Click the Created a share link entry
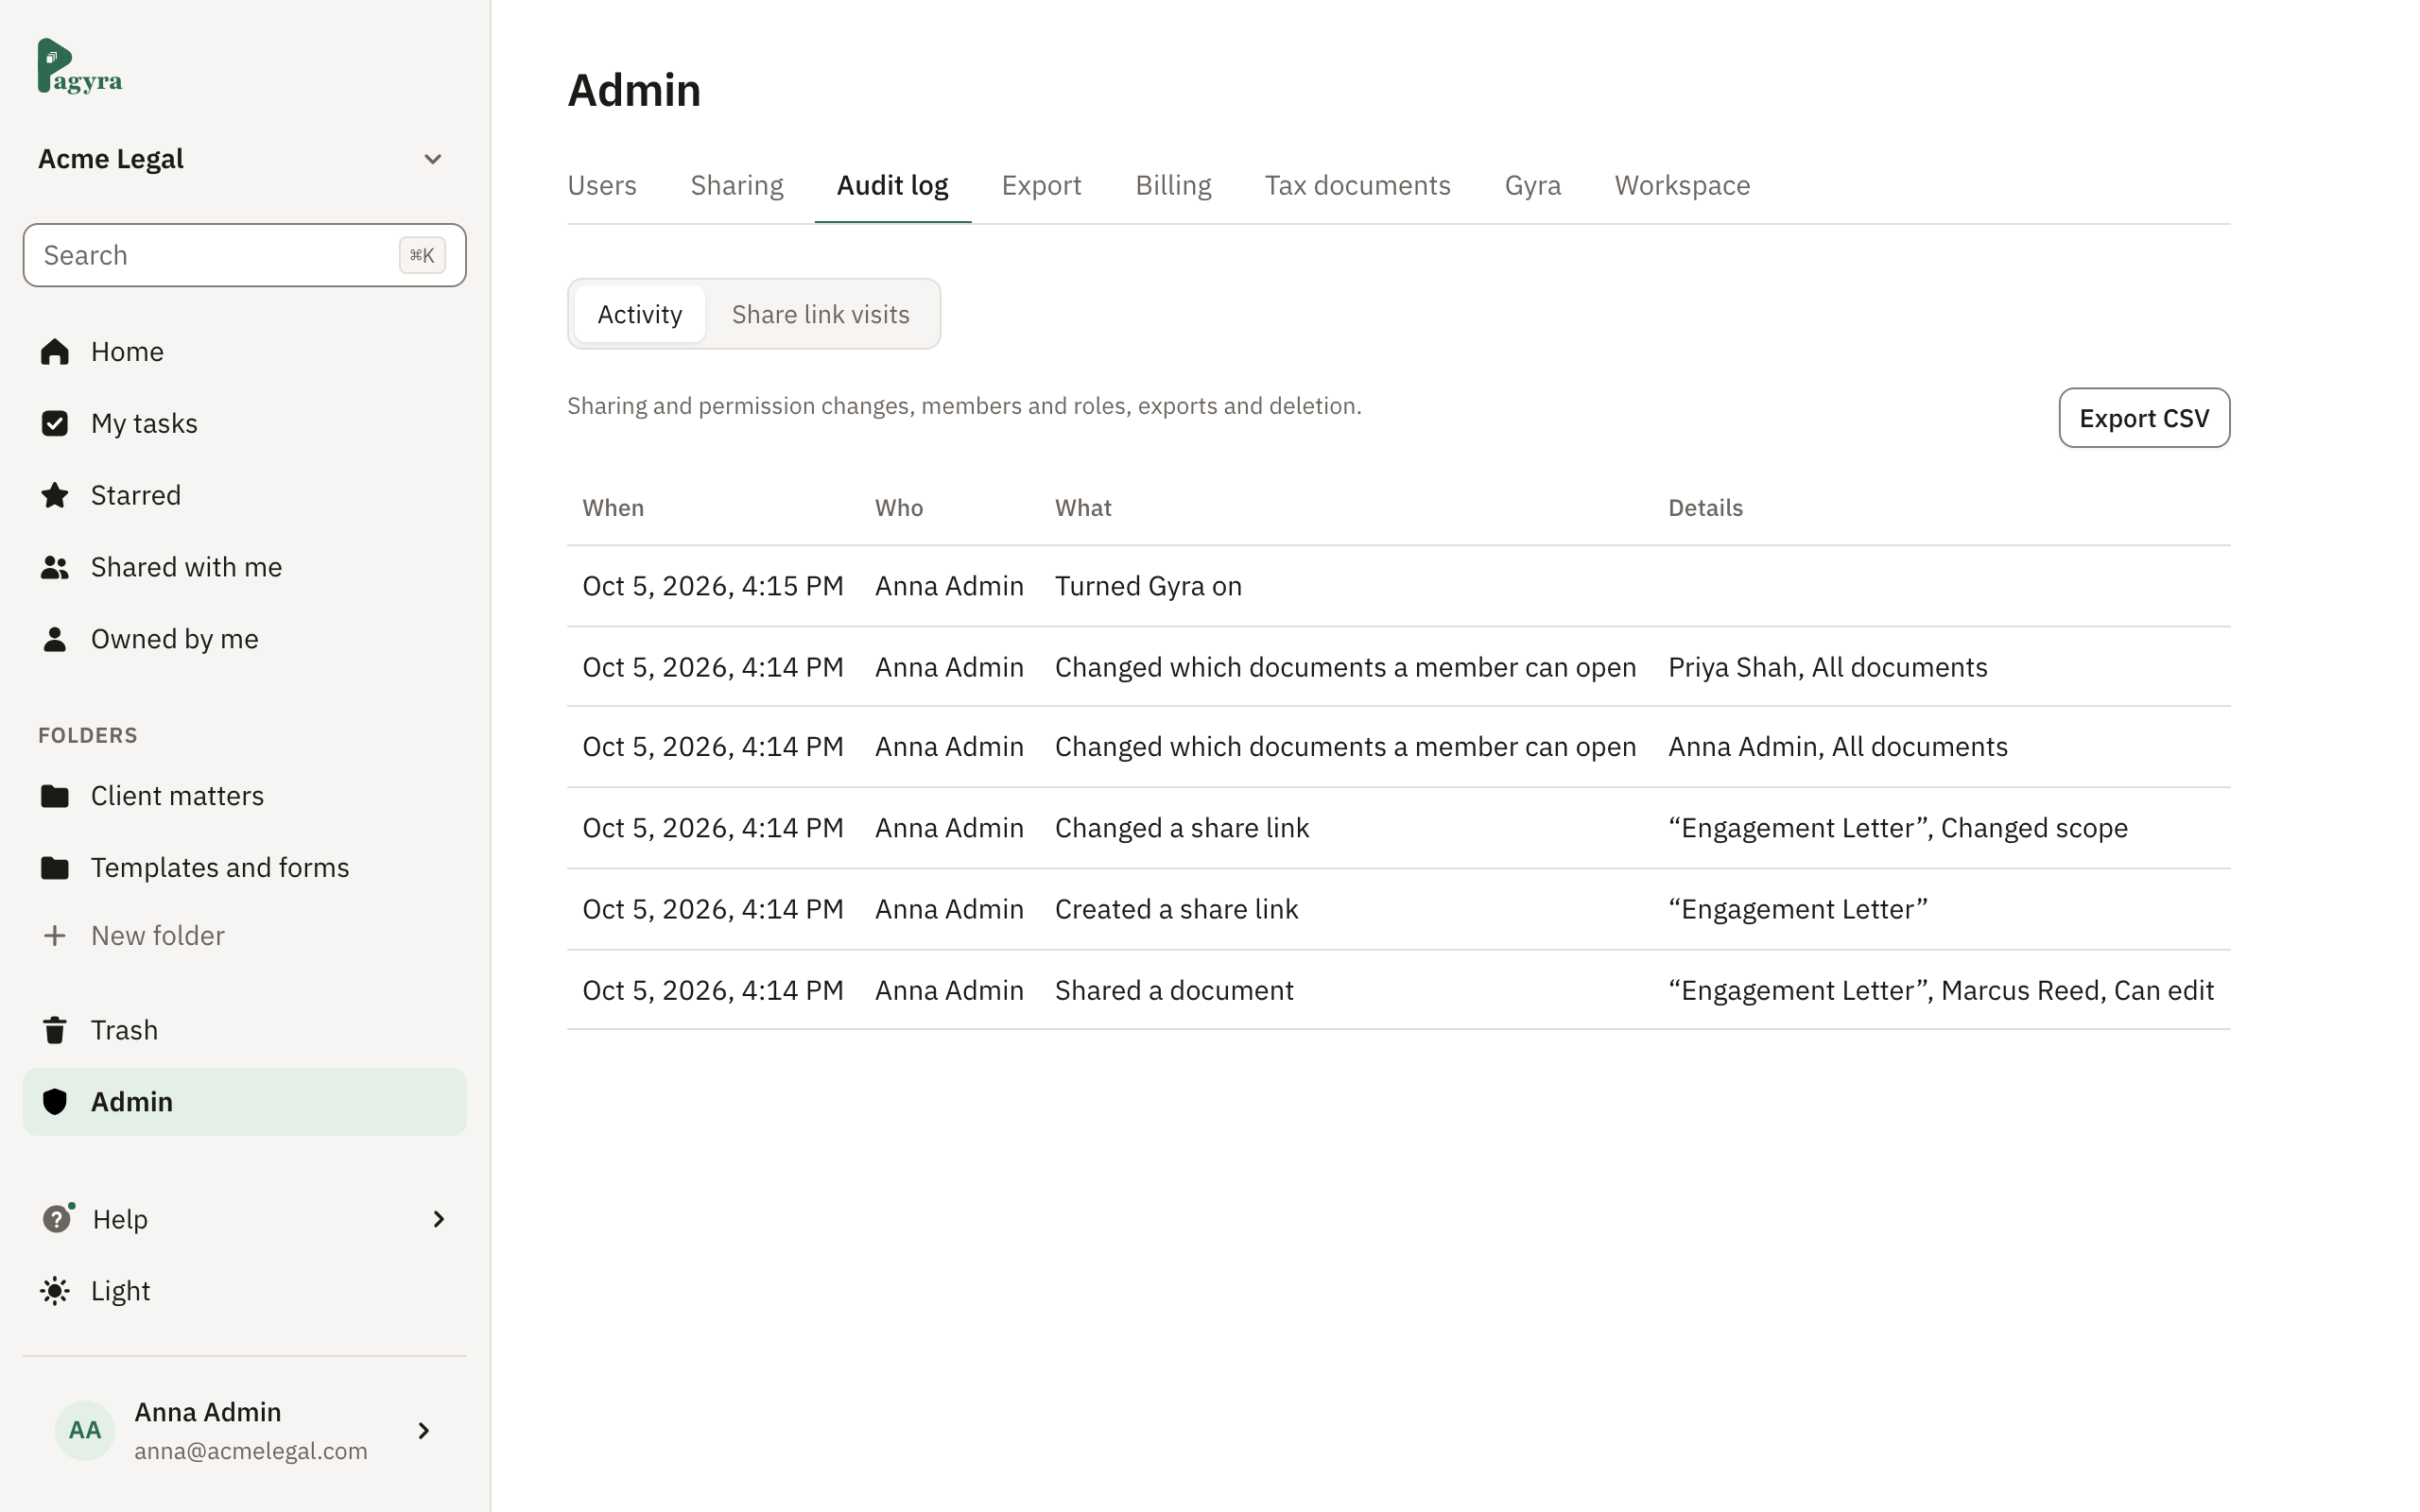This screenshot has width=2420, height=1512. [x=1176, y=909]
